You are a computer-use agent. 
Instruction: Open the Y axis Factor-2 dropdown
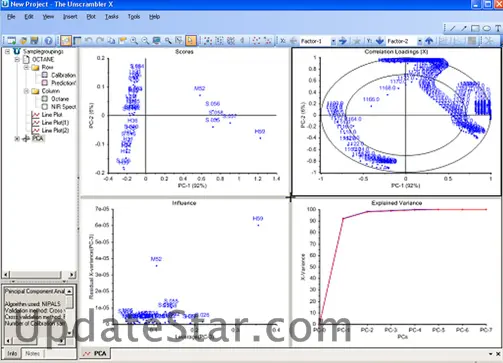tap(420, 41)
